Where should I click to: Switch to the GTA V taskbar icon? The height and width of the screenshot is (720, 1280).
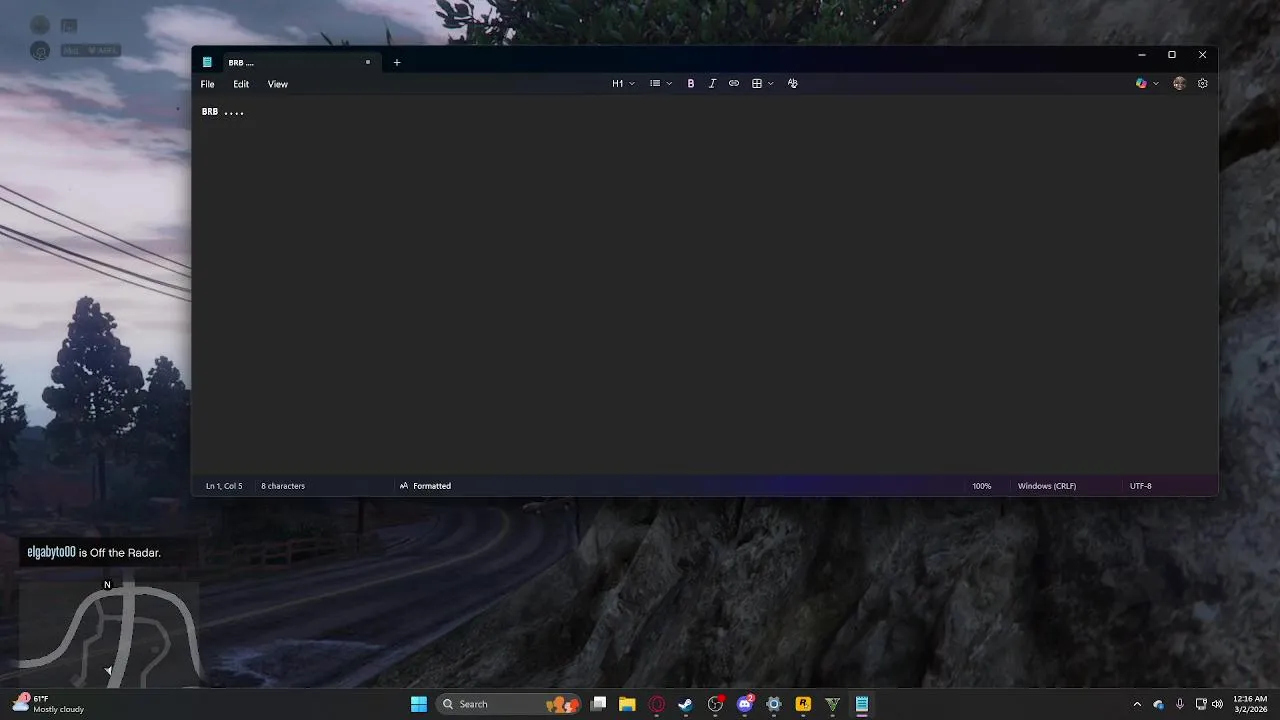click(x=832, y=704)
